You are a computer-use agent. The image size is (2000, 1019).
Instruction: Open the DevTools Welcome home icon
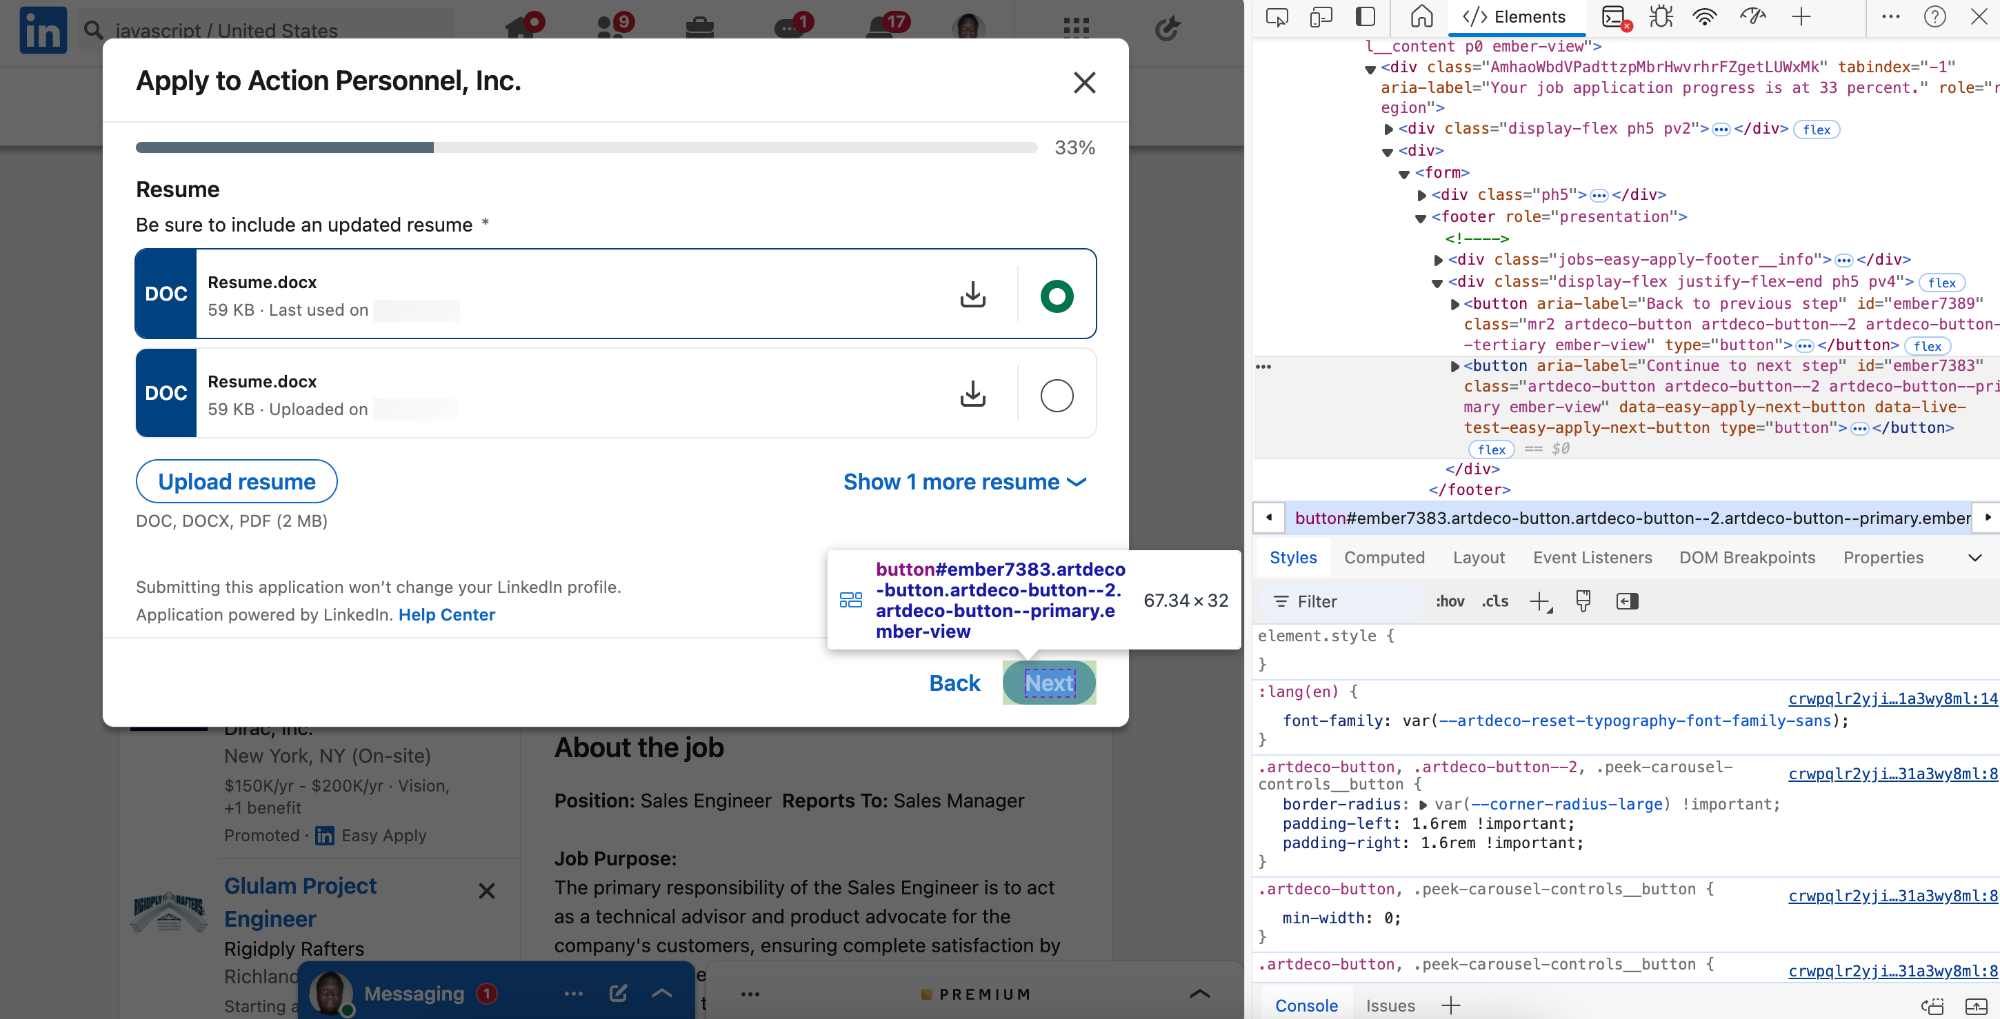pyautogui.click(x=1421, y=17)
